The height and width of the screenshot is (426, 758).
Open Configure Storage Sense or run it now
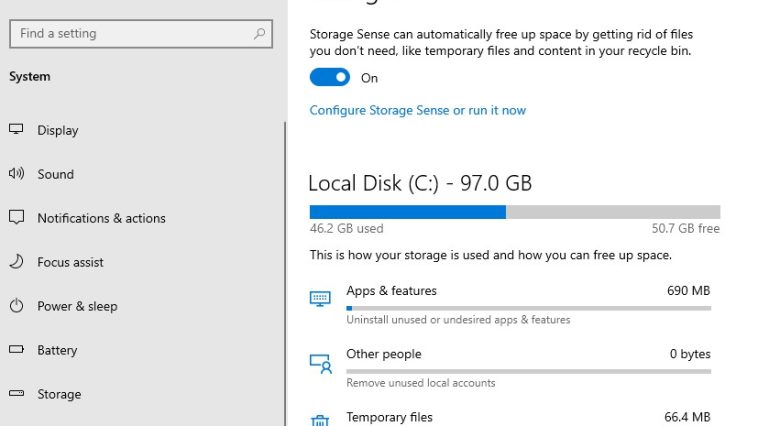pos(417,110)
